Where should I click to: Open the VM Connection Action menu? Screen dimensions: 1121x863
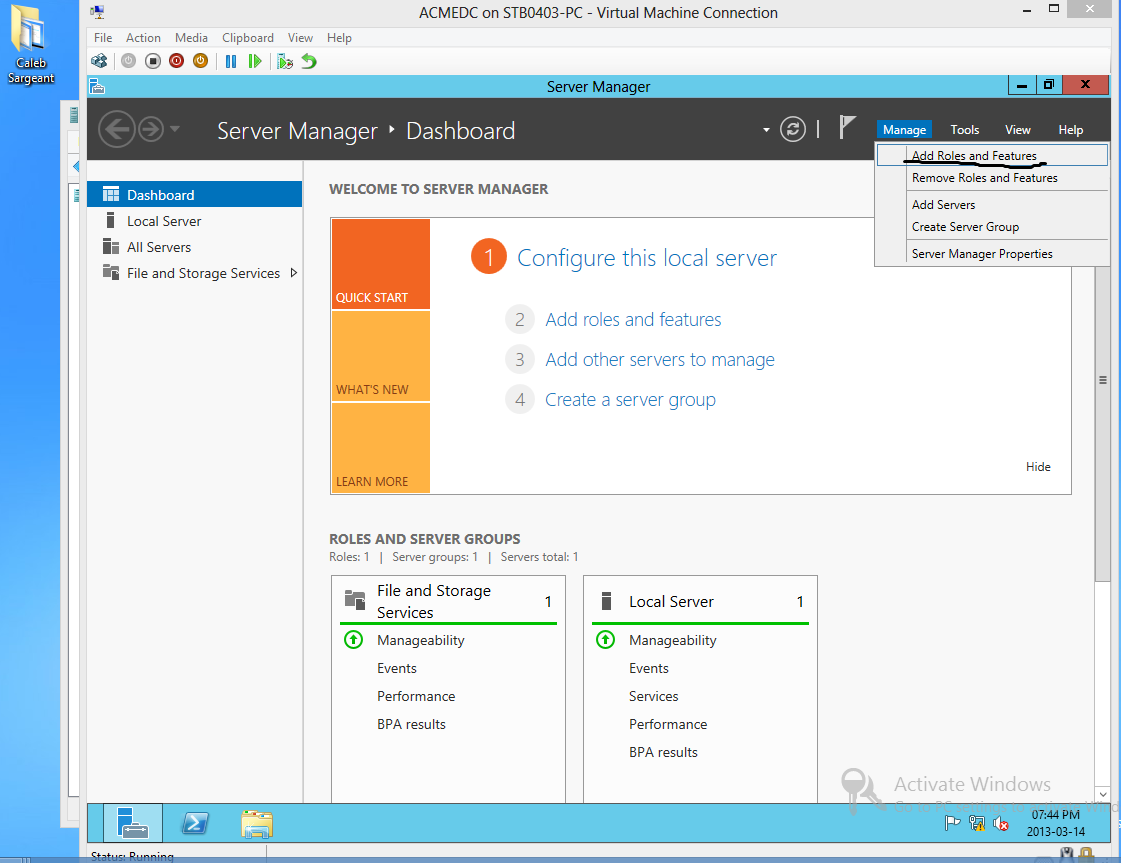point(143,38)
